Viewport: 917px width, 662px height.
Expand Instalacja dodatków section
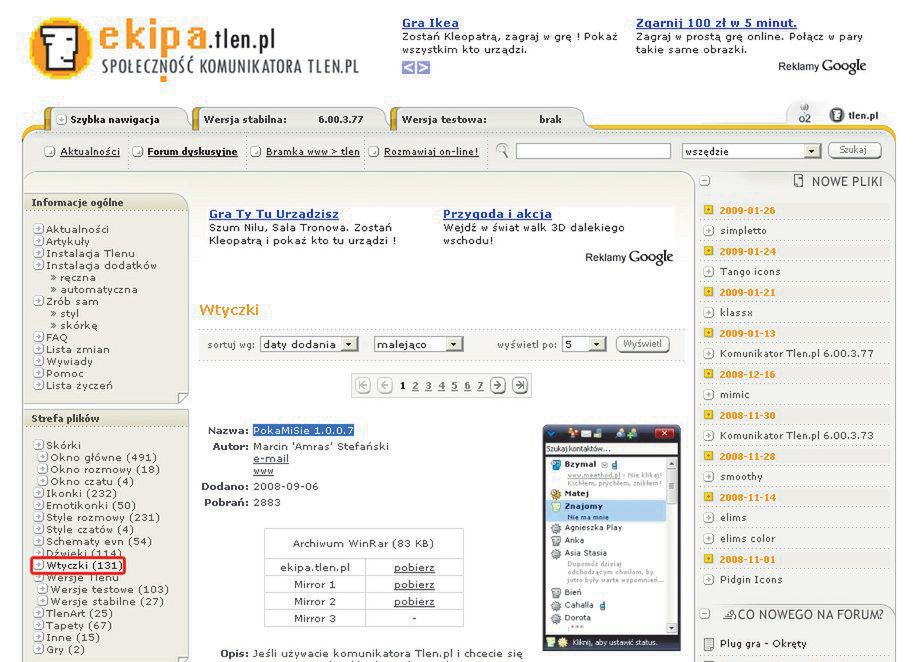point(39,265)
